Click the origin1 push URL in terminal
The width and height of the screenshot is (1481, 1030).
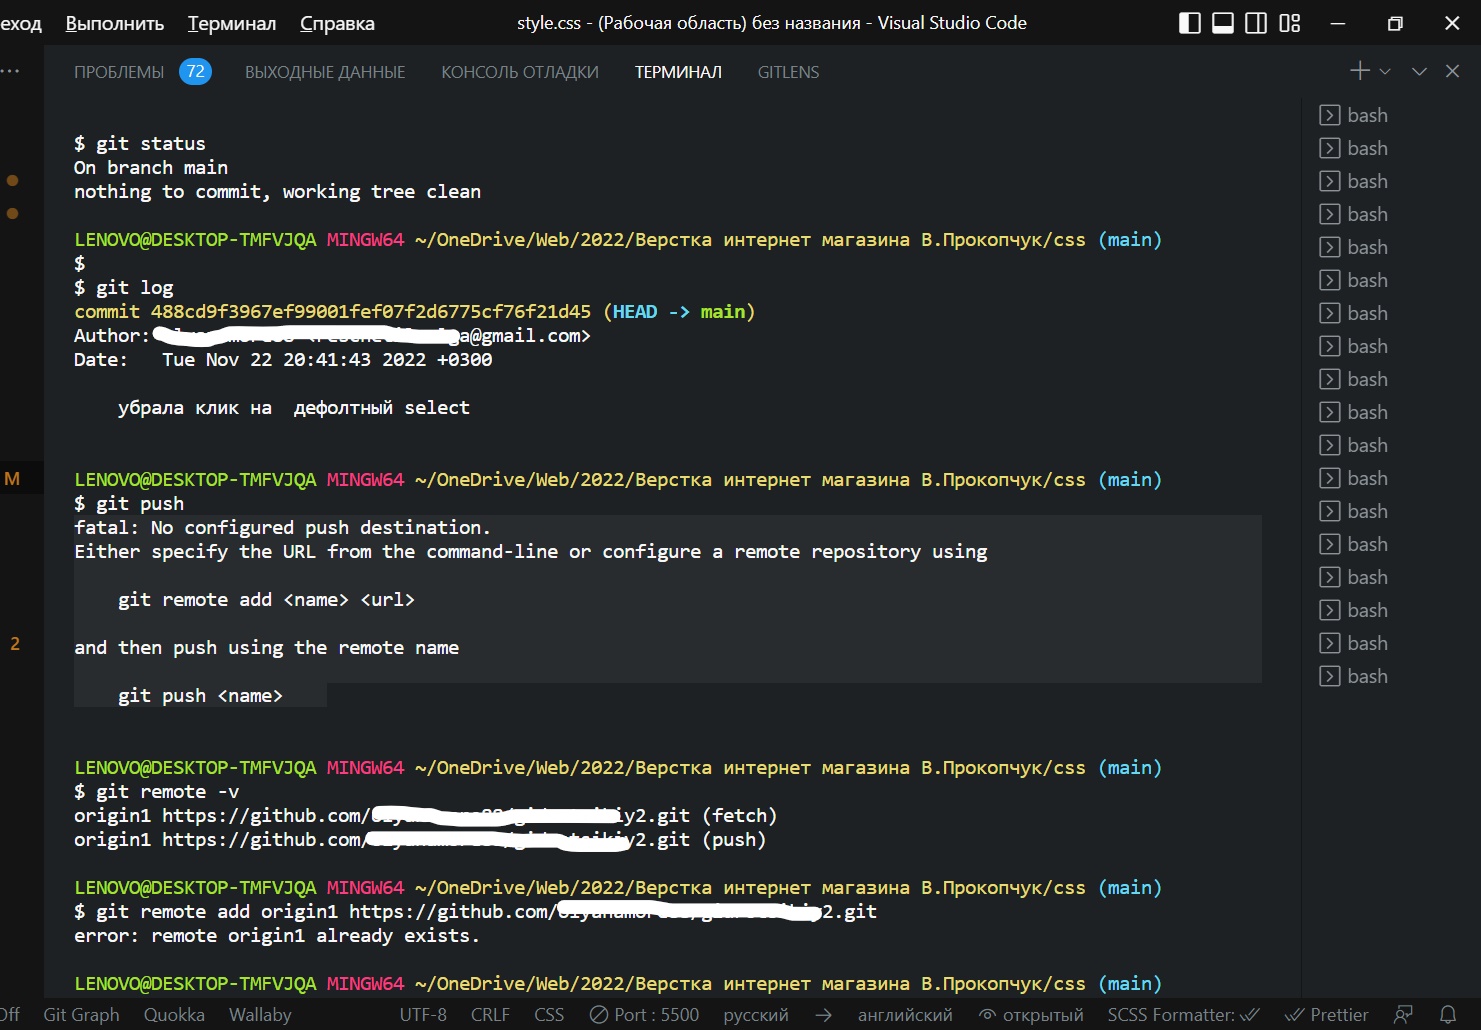point(426,840)
